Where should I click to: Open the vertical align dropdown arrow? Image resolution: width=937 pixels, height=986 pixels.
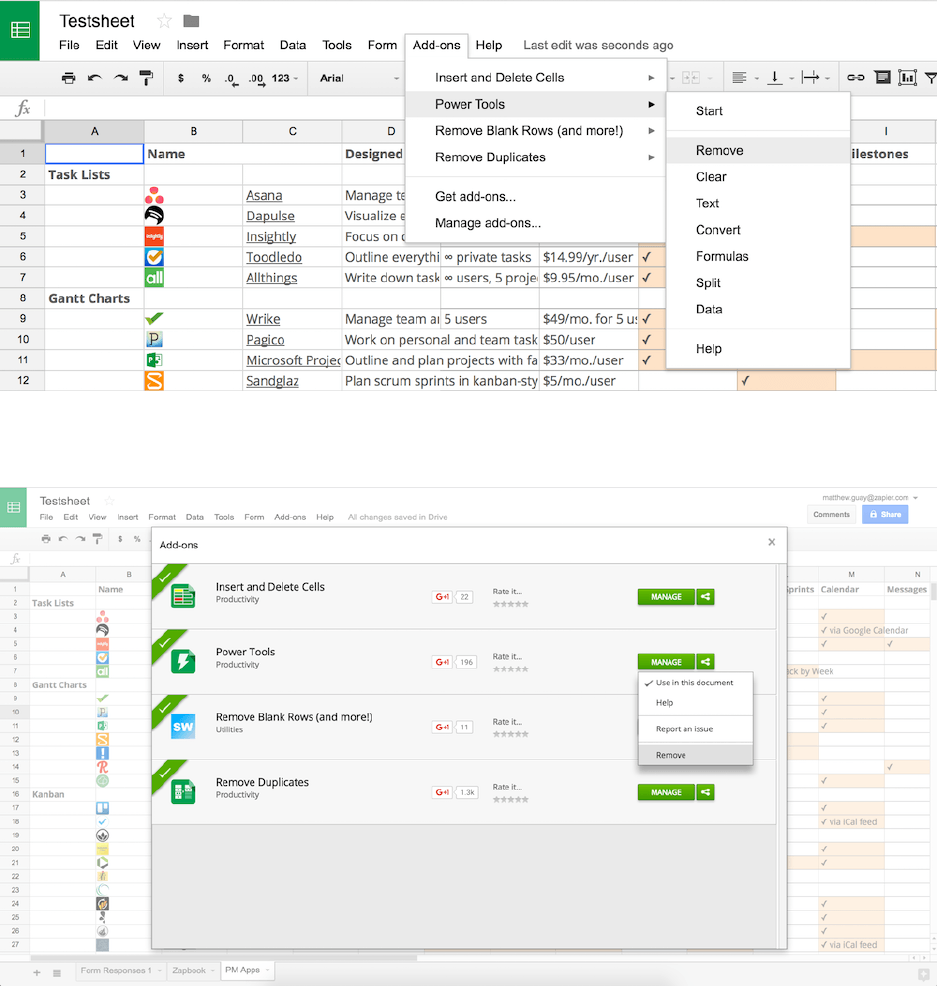[792, 79]
